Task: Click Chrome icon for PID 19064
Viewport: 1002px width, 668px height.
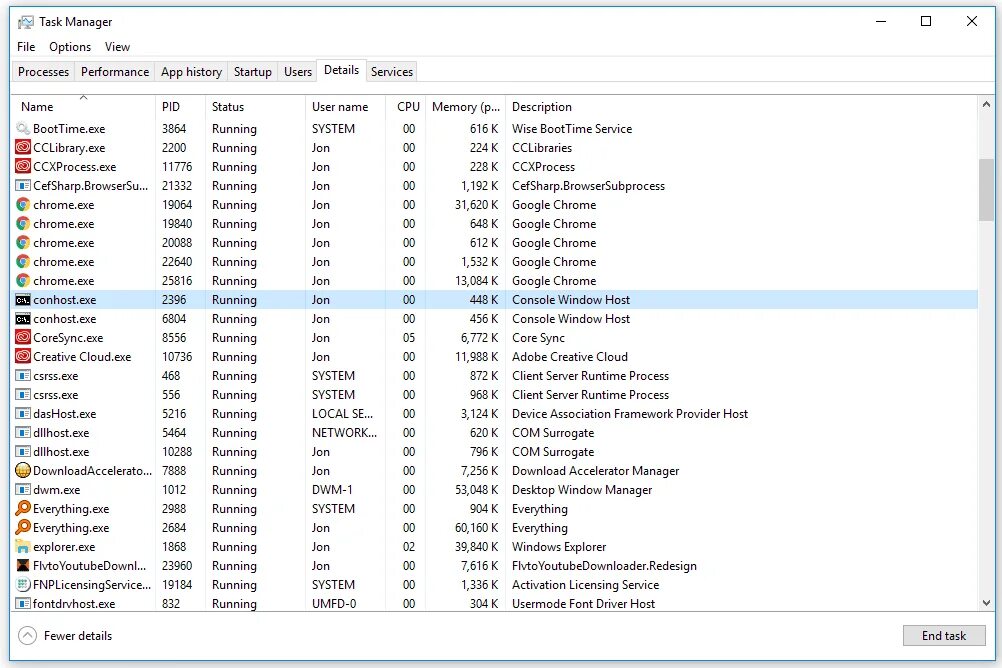Action: (23, 205)
